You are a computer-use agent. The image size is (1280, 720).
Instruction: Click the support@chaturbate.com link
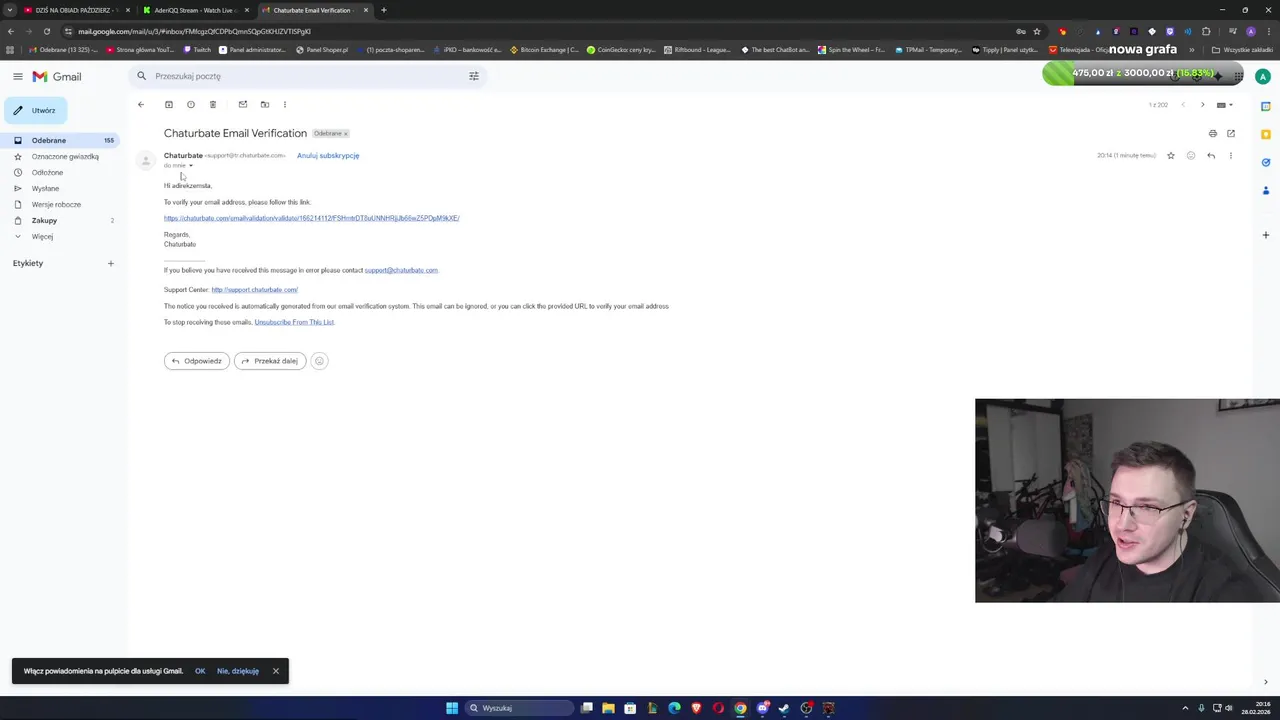[x=401, y=270]
